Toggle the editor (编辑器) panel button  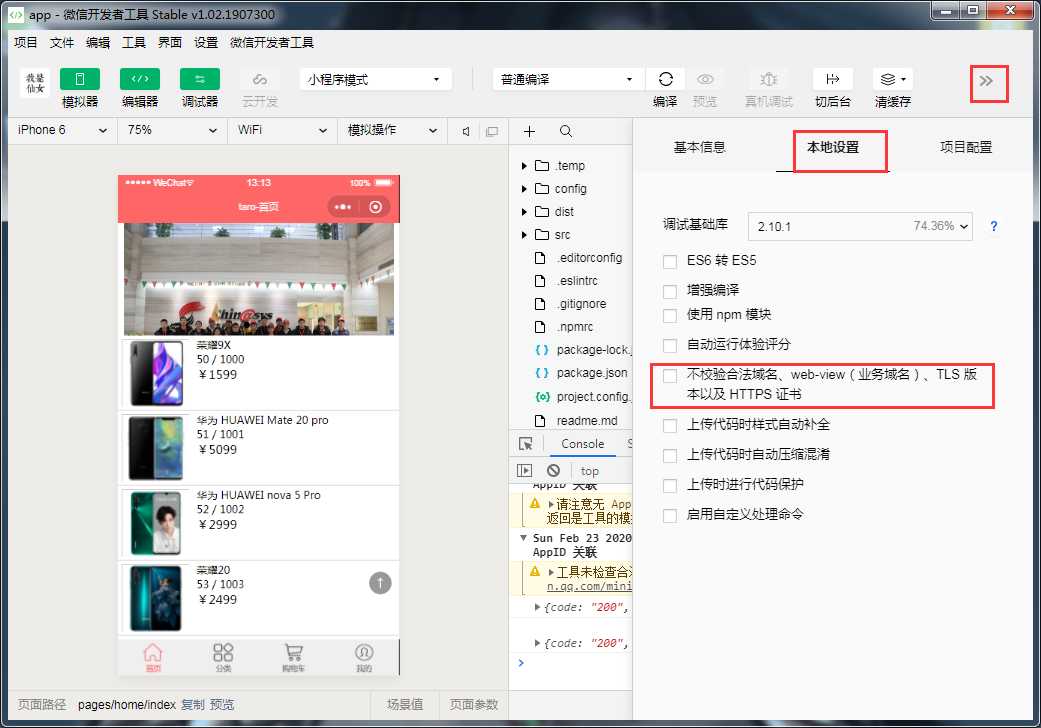(x=139, y=79)
